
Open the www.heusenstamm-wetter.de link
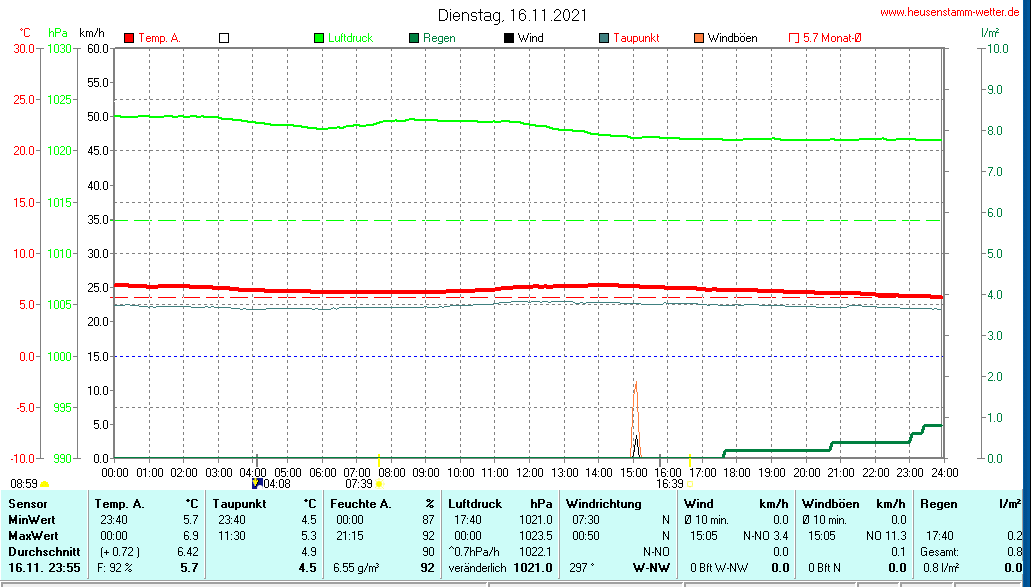pos(949,12)
